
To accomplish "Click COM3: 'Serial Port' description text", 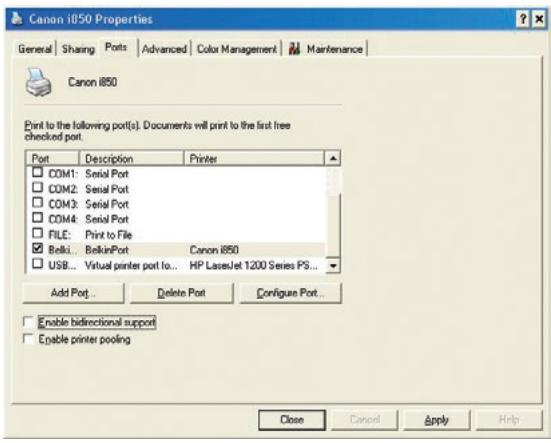I will click(x=107, y=204).
